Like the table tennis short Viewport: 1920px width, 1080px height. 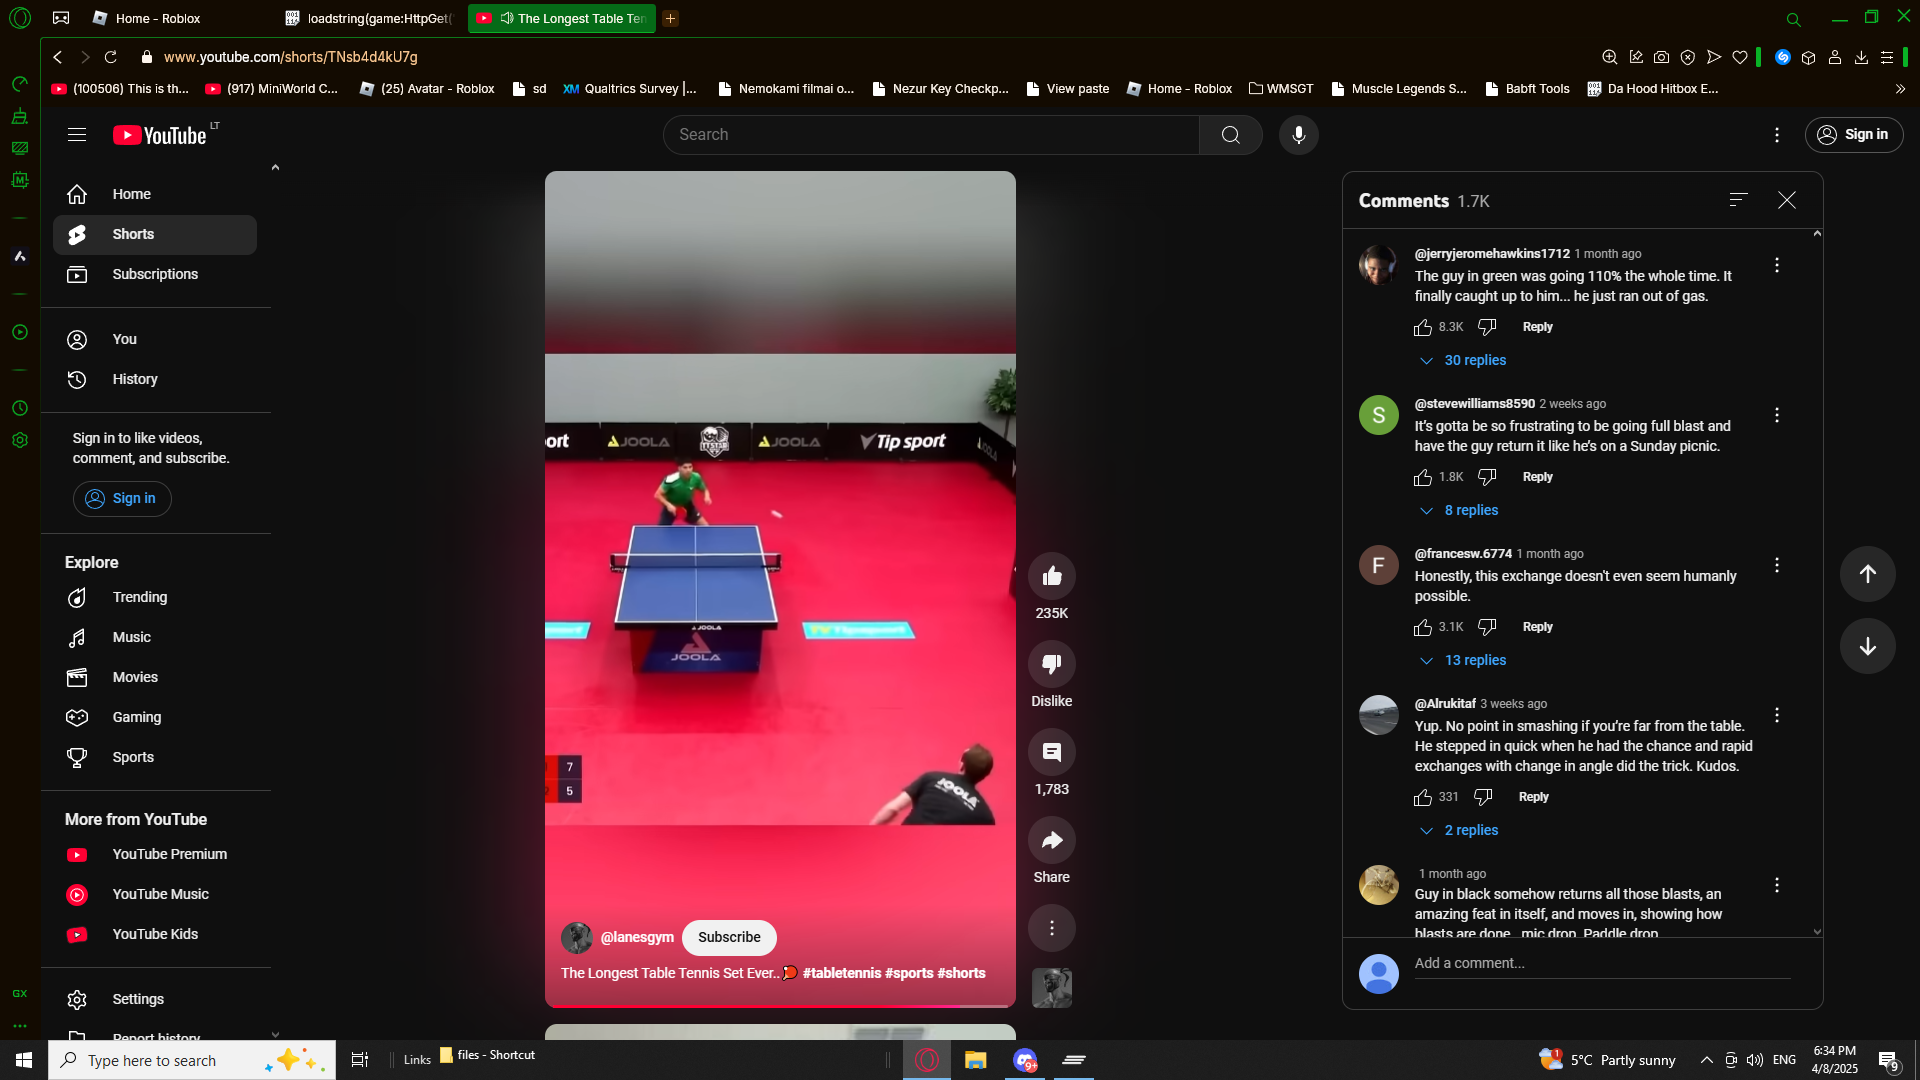(x=1051, y=576)
